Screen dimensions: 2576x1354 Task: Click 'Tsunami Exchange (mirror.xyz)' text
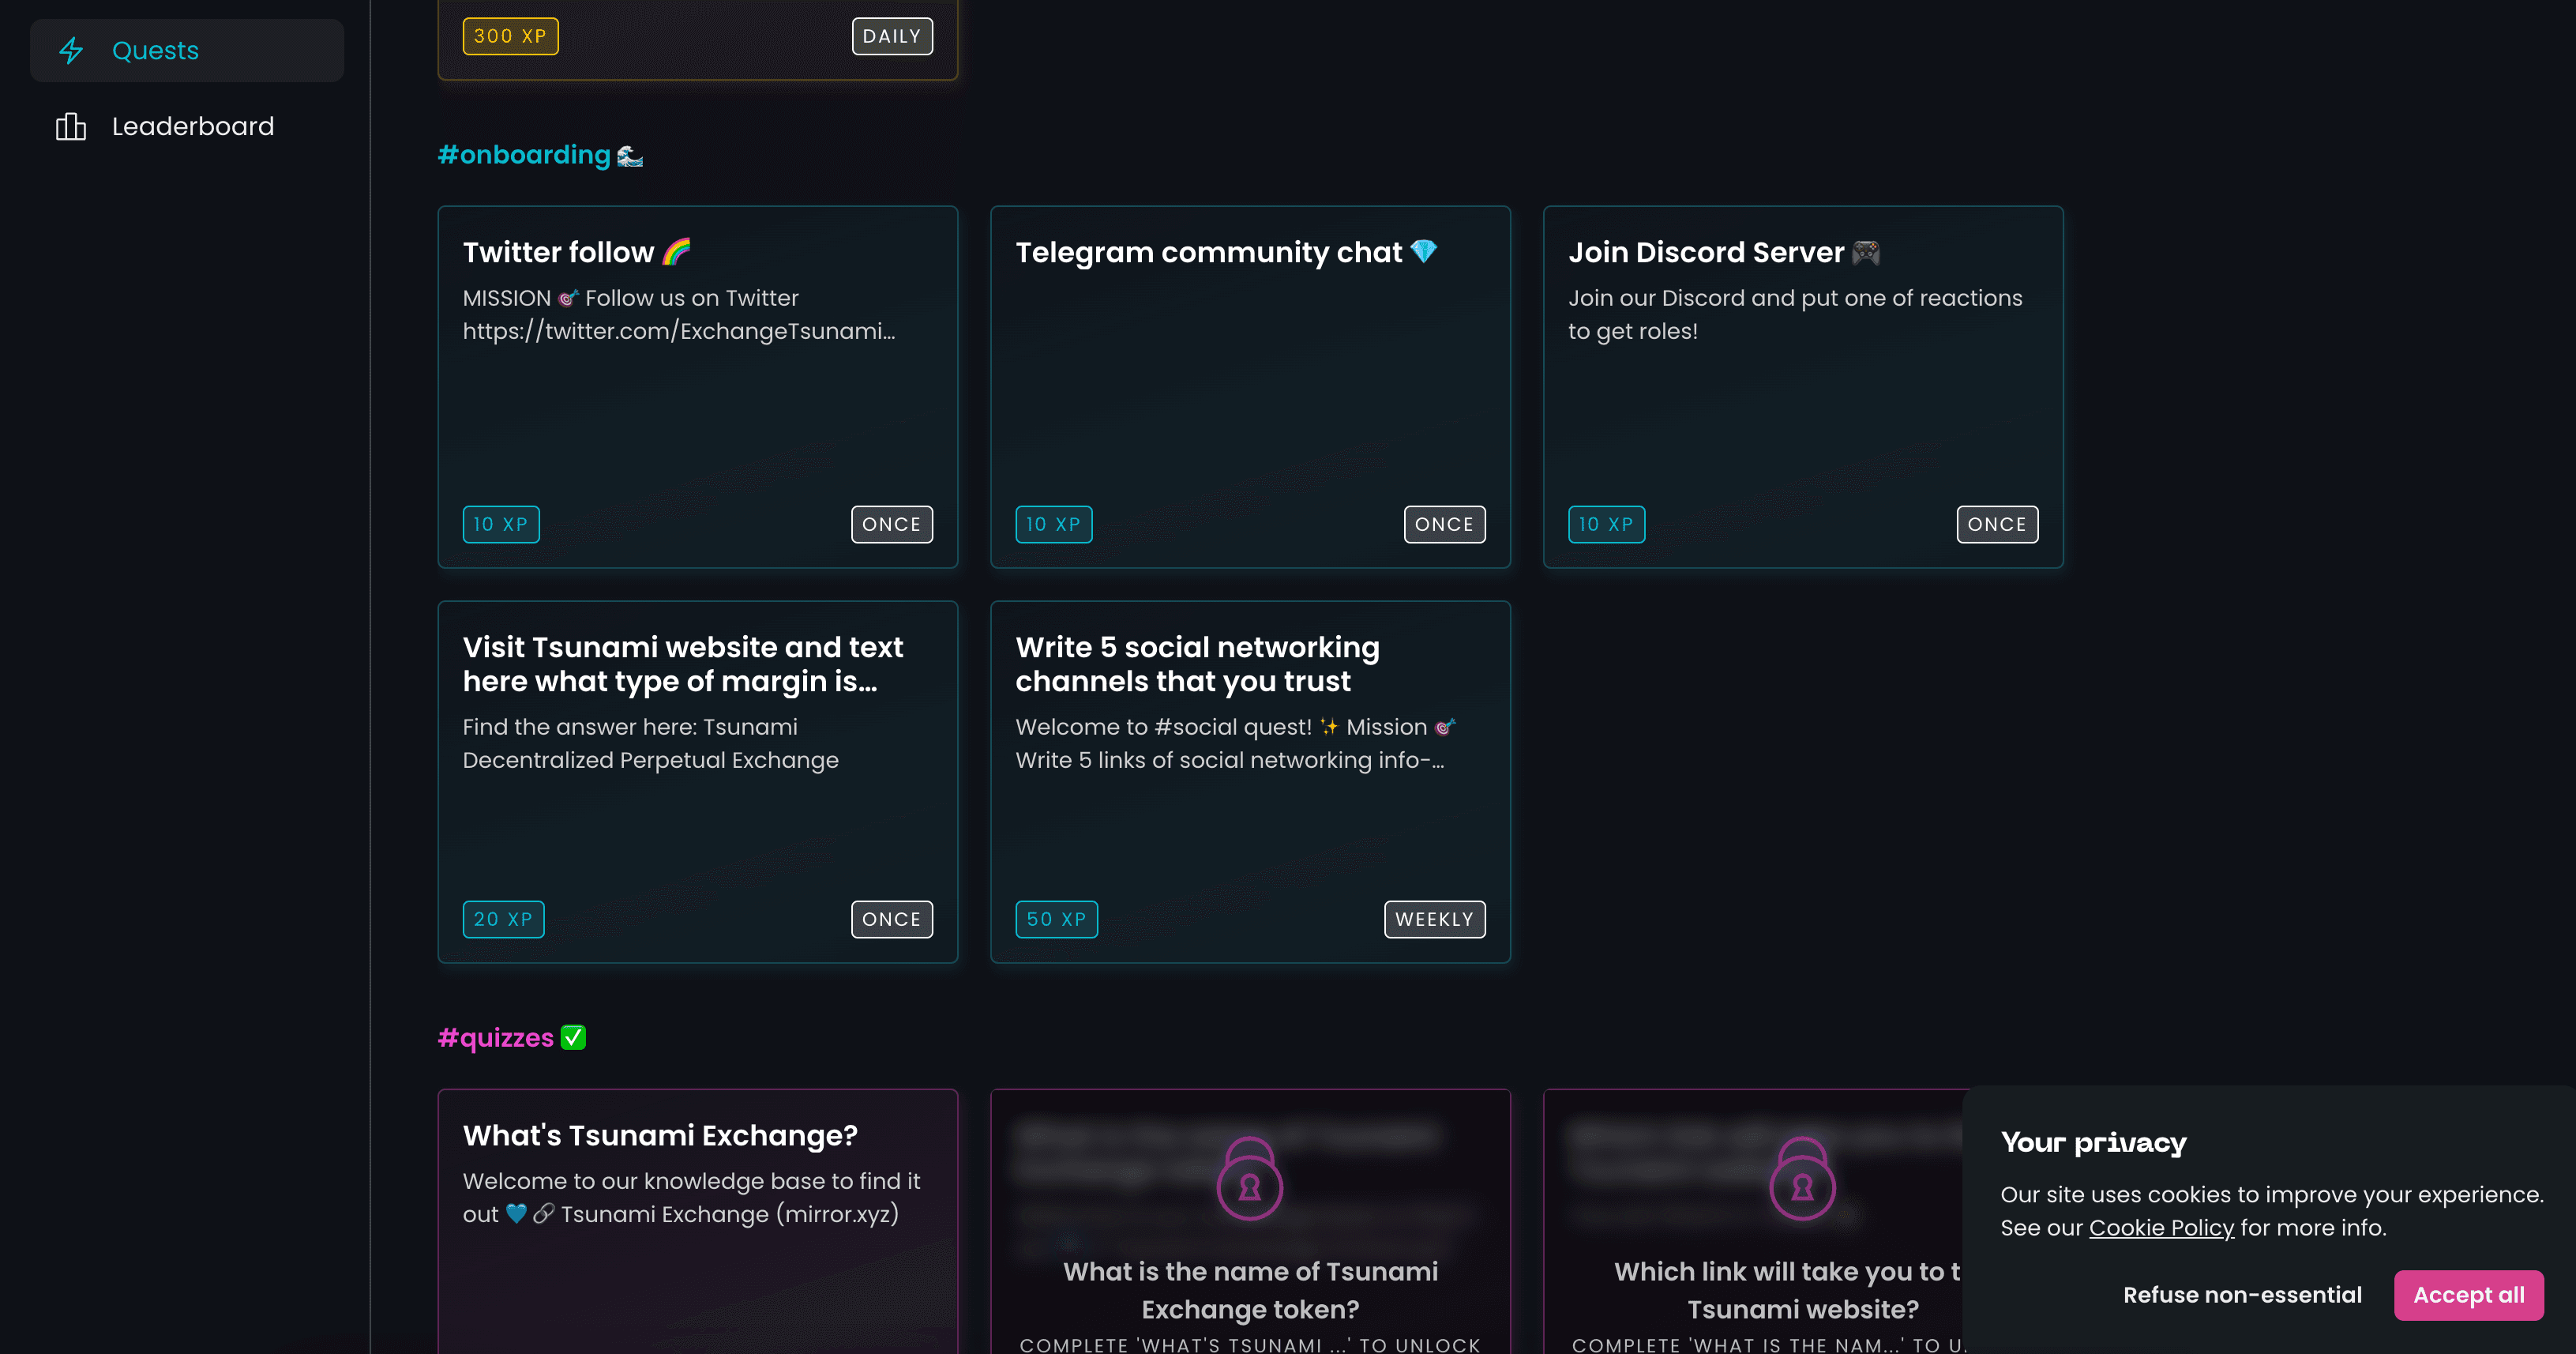[x=730, y=1214]
